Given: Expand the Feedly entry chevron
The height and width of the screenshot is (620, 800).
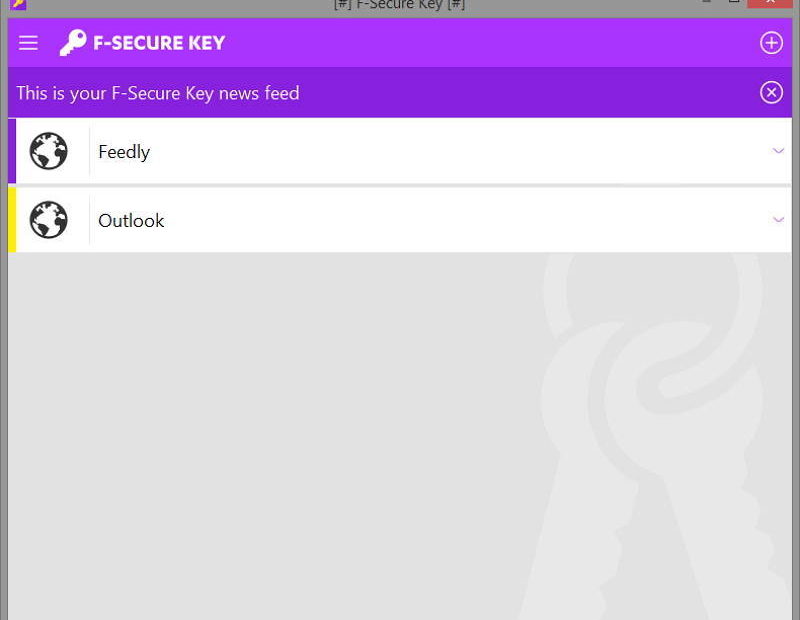Looking at the screenshot, I should point(778,151).
